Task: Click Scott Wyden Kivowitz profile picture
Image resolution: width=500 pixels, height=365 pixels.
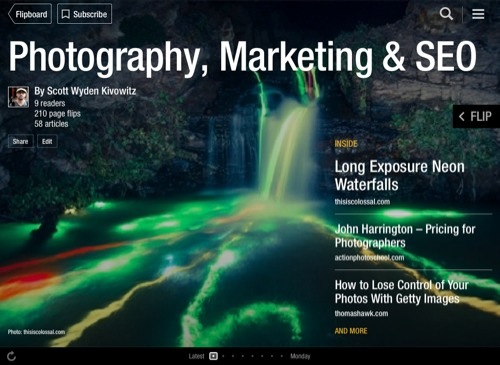Action: tap(18, 97)
